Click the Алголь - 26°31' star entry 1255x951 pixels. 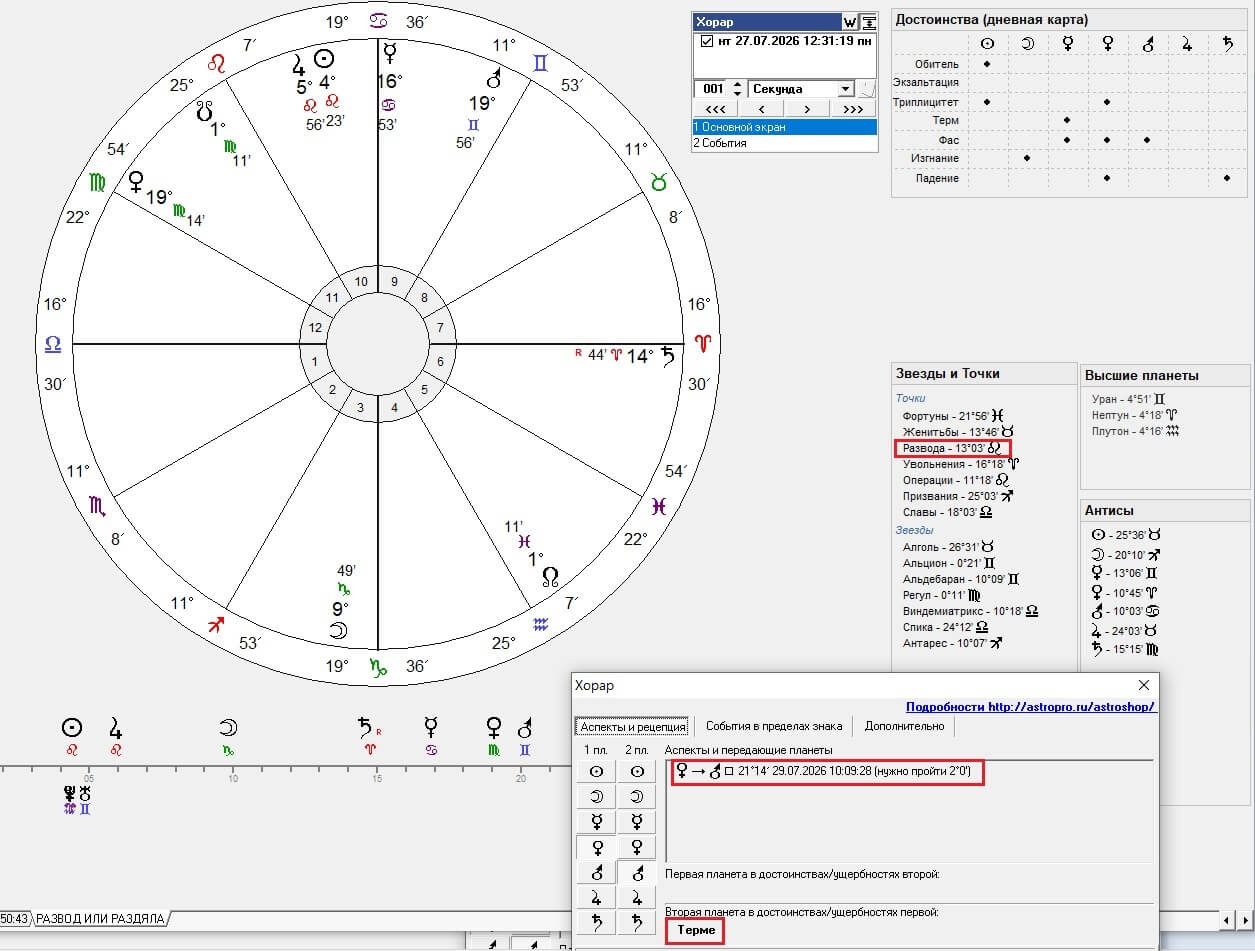[x=949, y=547]
